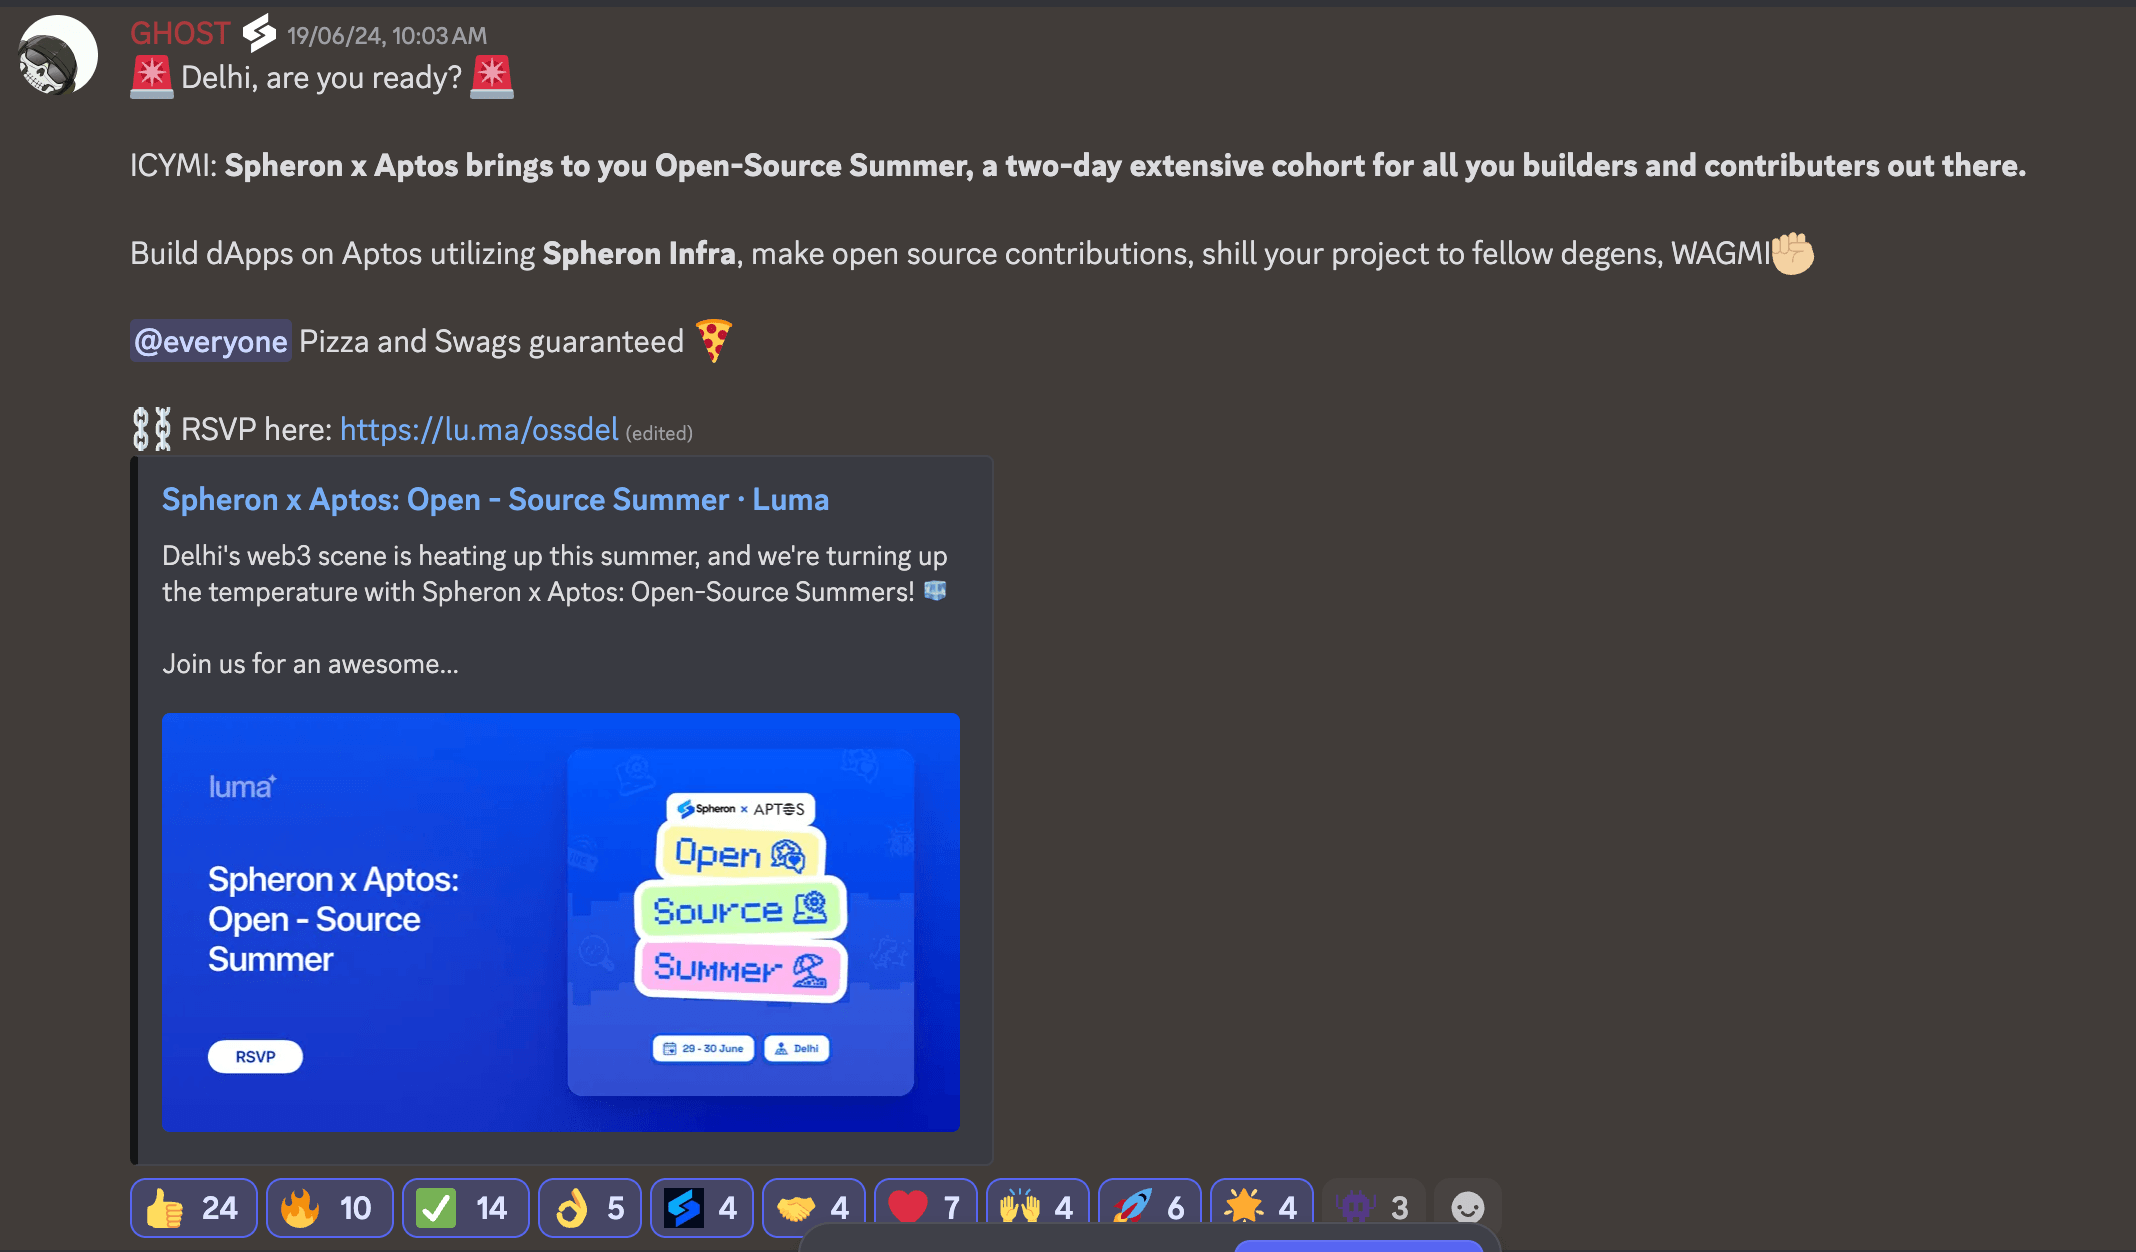The height and width of the screenshot is (1252, 2136).
Task: Click the OK hand reaction
Action: point(590,1208)
